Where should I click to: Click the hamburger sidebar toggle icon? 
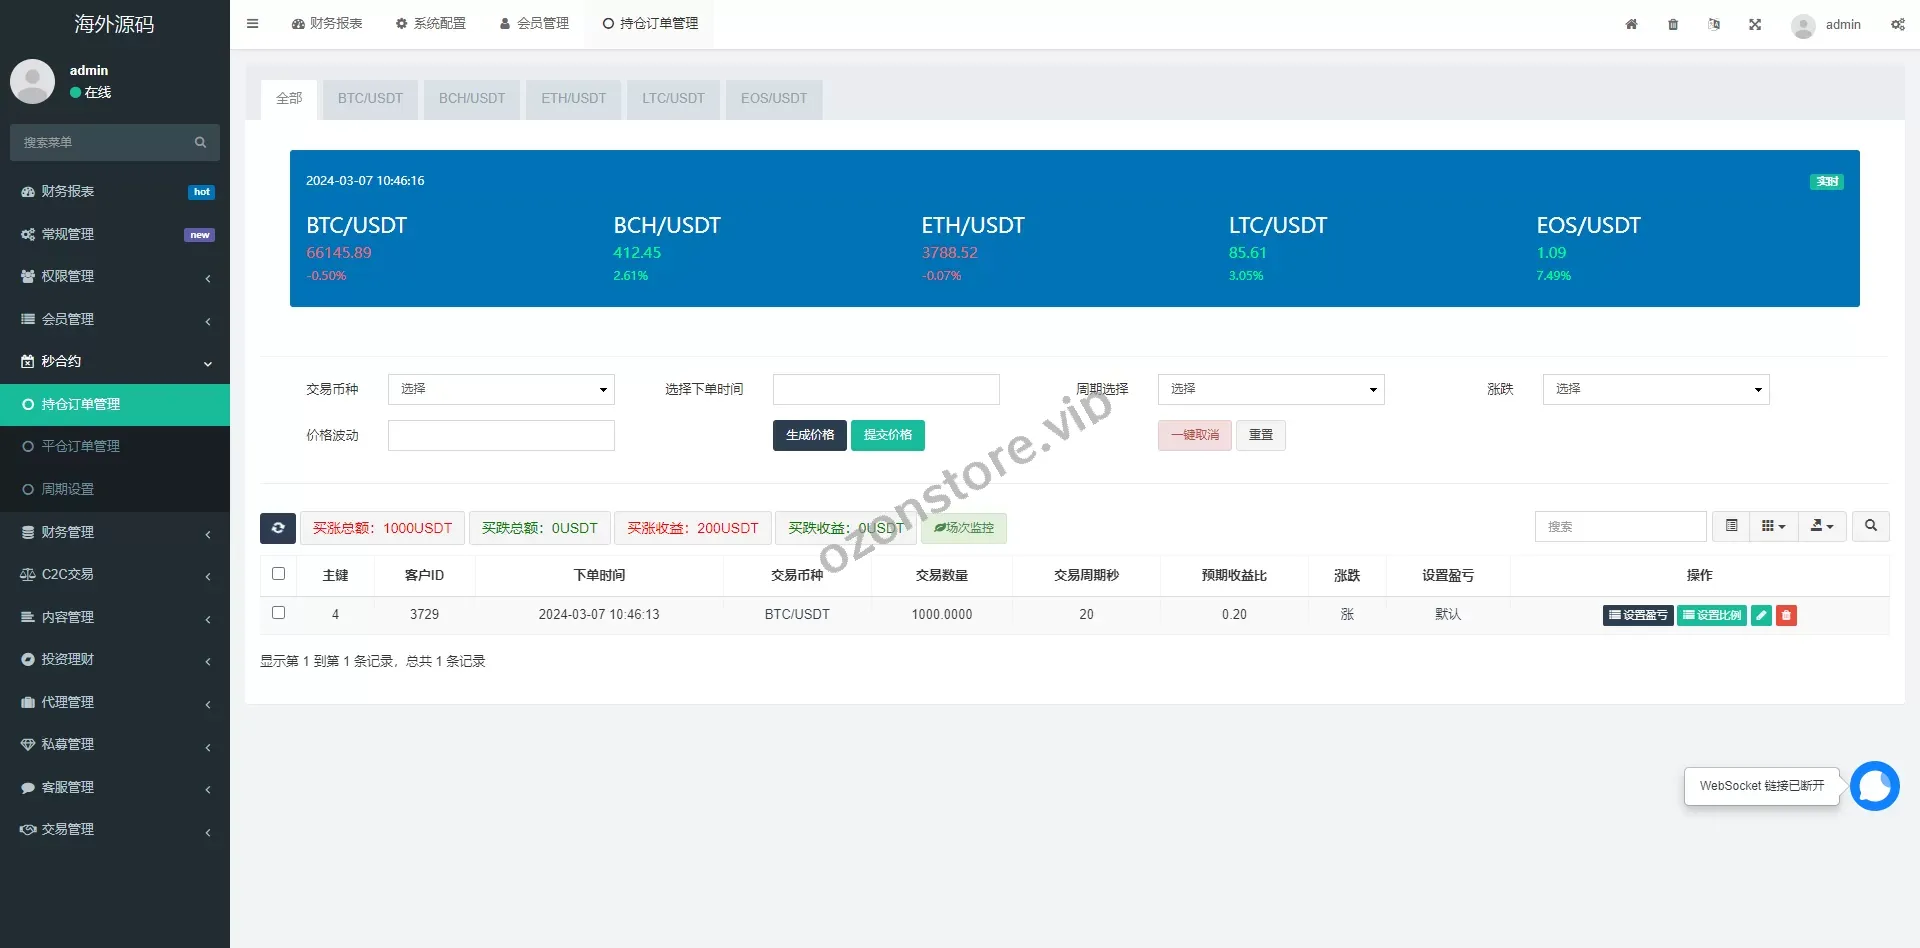pos(252,24)
